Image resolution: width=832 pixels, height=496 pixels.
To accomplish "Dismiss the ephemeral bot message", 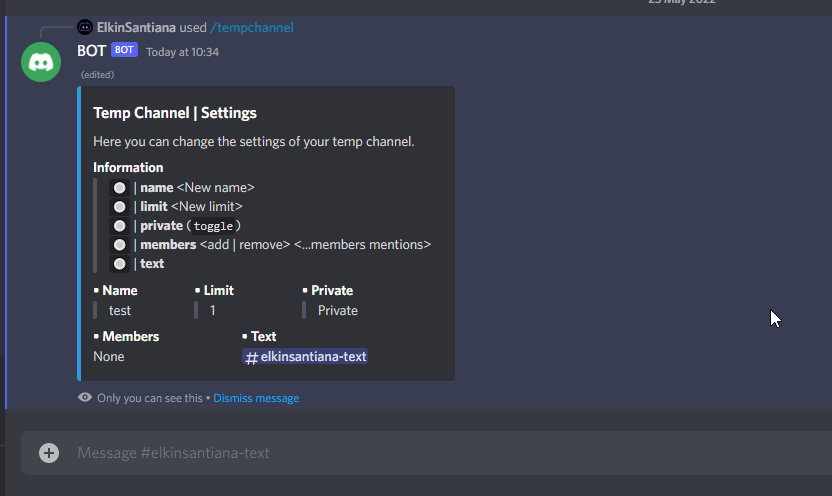I will click(256, 398).
